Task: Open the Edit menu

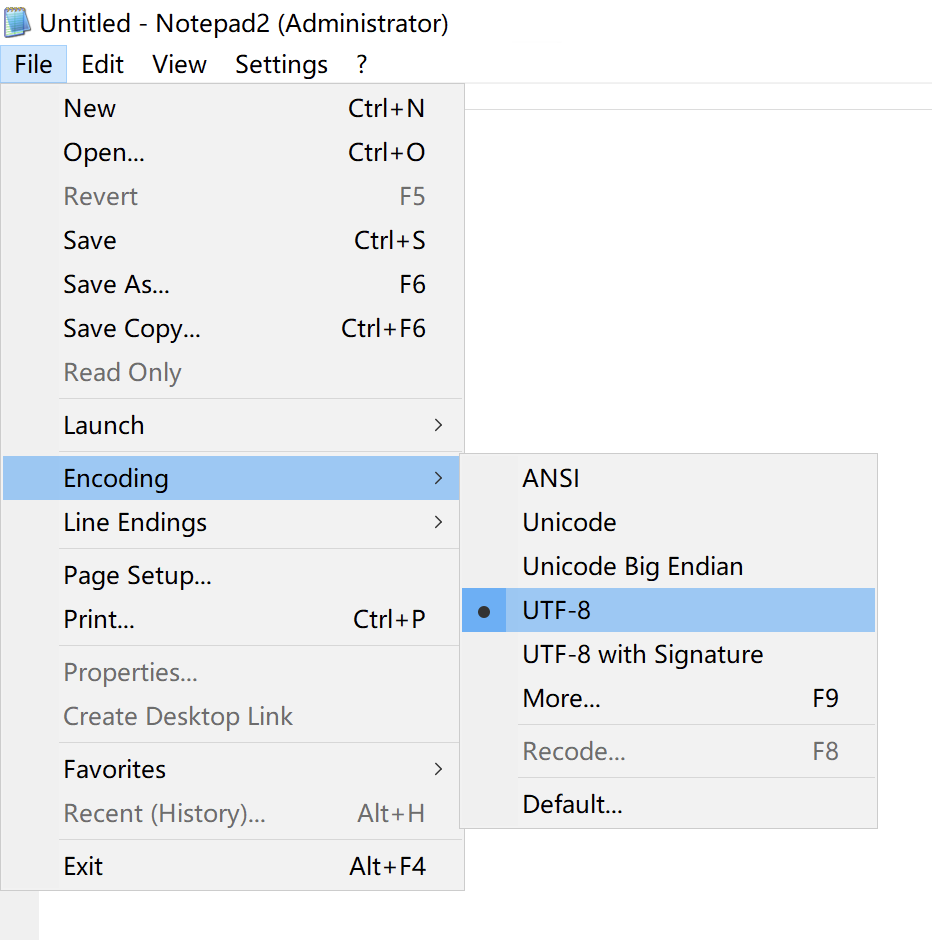Action: [x=102, y=64]
